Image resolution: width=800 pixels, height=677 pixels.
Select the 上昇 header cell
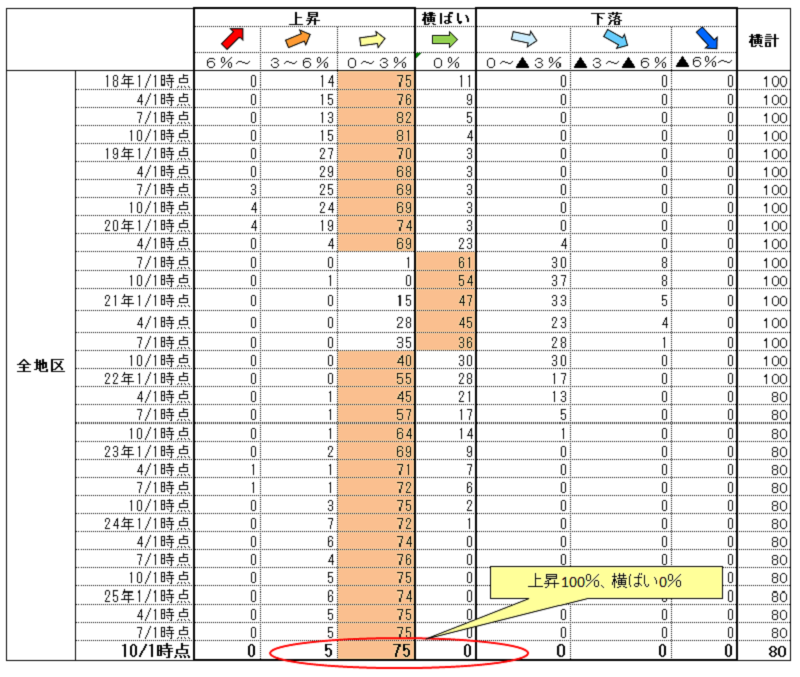click(x=303, y=16)
